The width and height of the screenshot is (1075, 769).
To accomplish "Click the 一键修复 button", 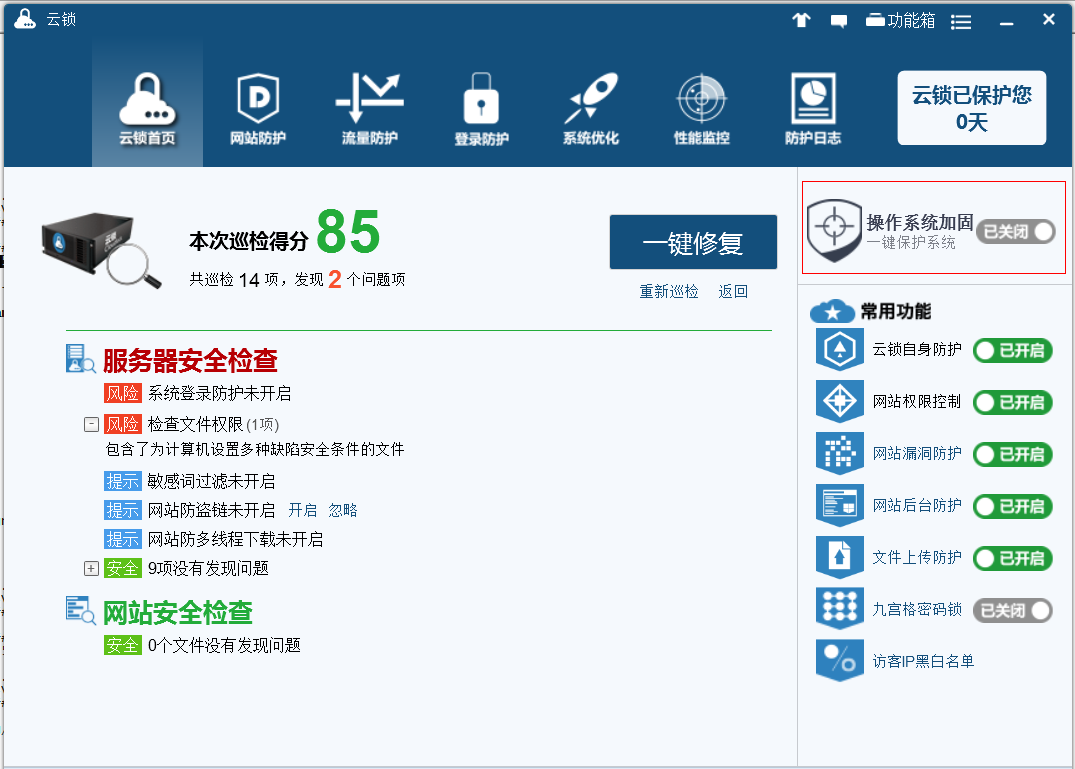I will [693, 242].
